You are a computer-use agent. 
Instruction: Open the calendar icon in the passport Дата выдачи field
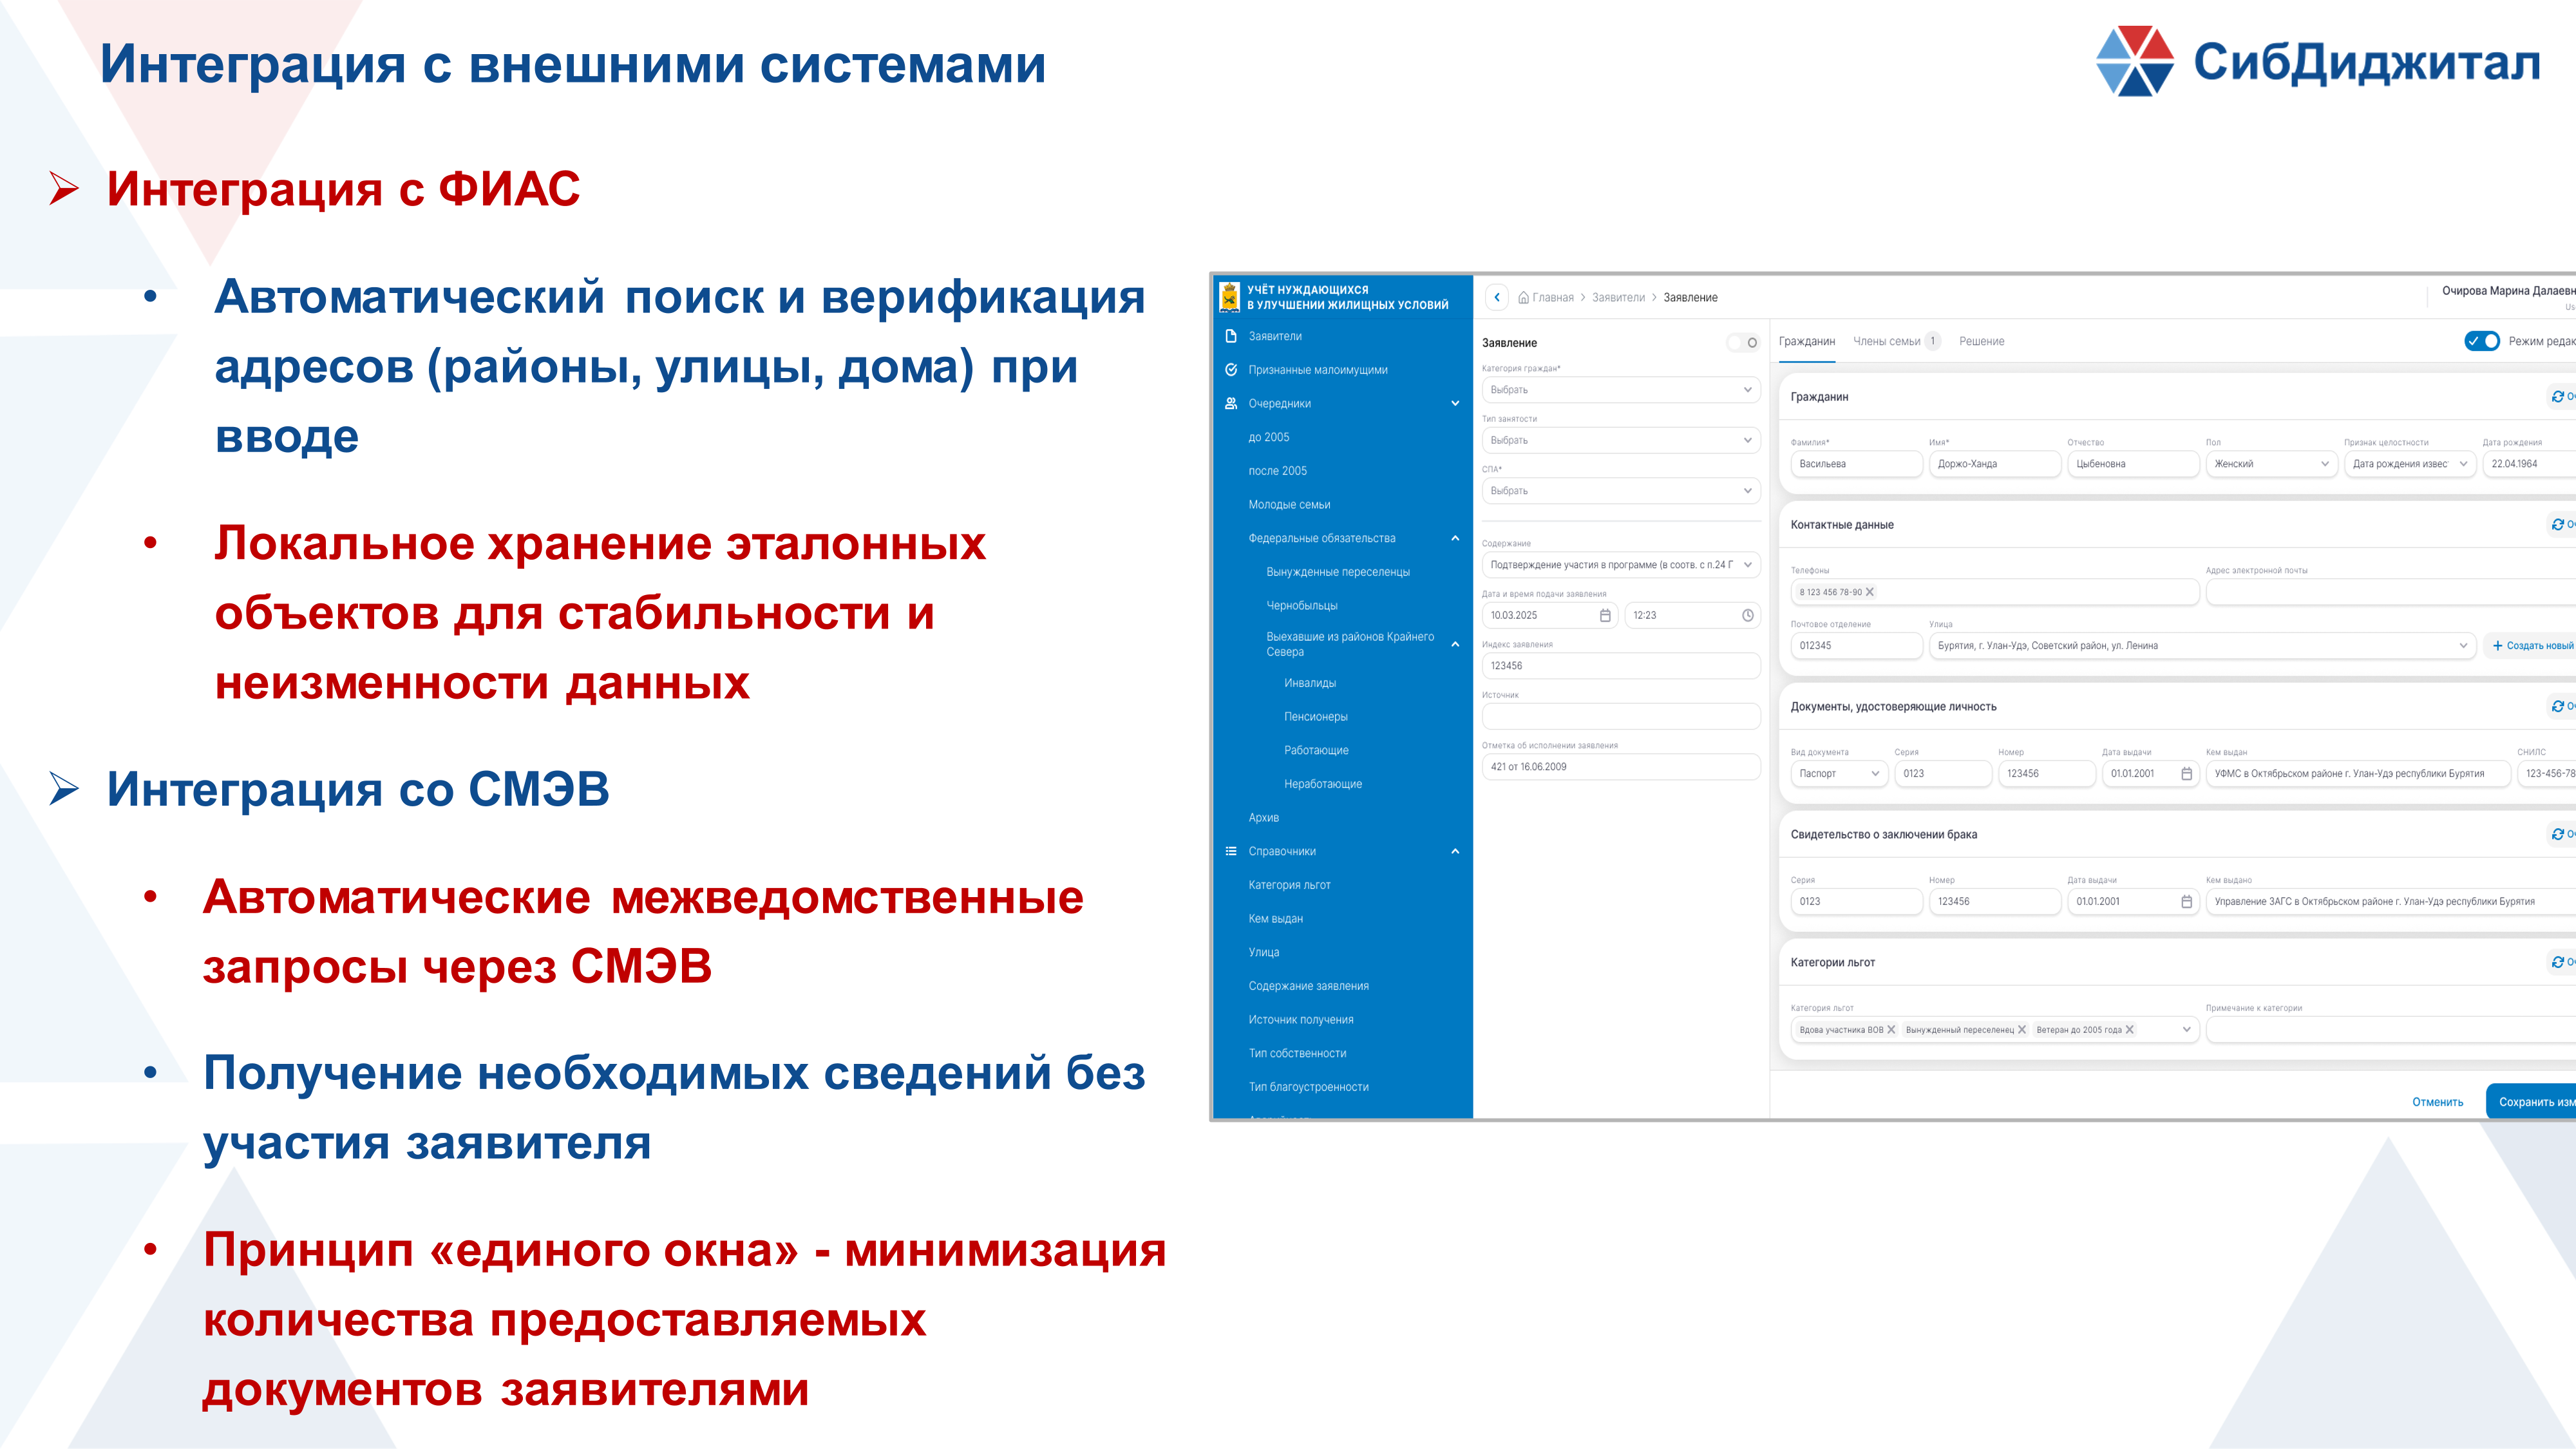point(2186,774)
